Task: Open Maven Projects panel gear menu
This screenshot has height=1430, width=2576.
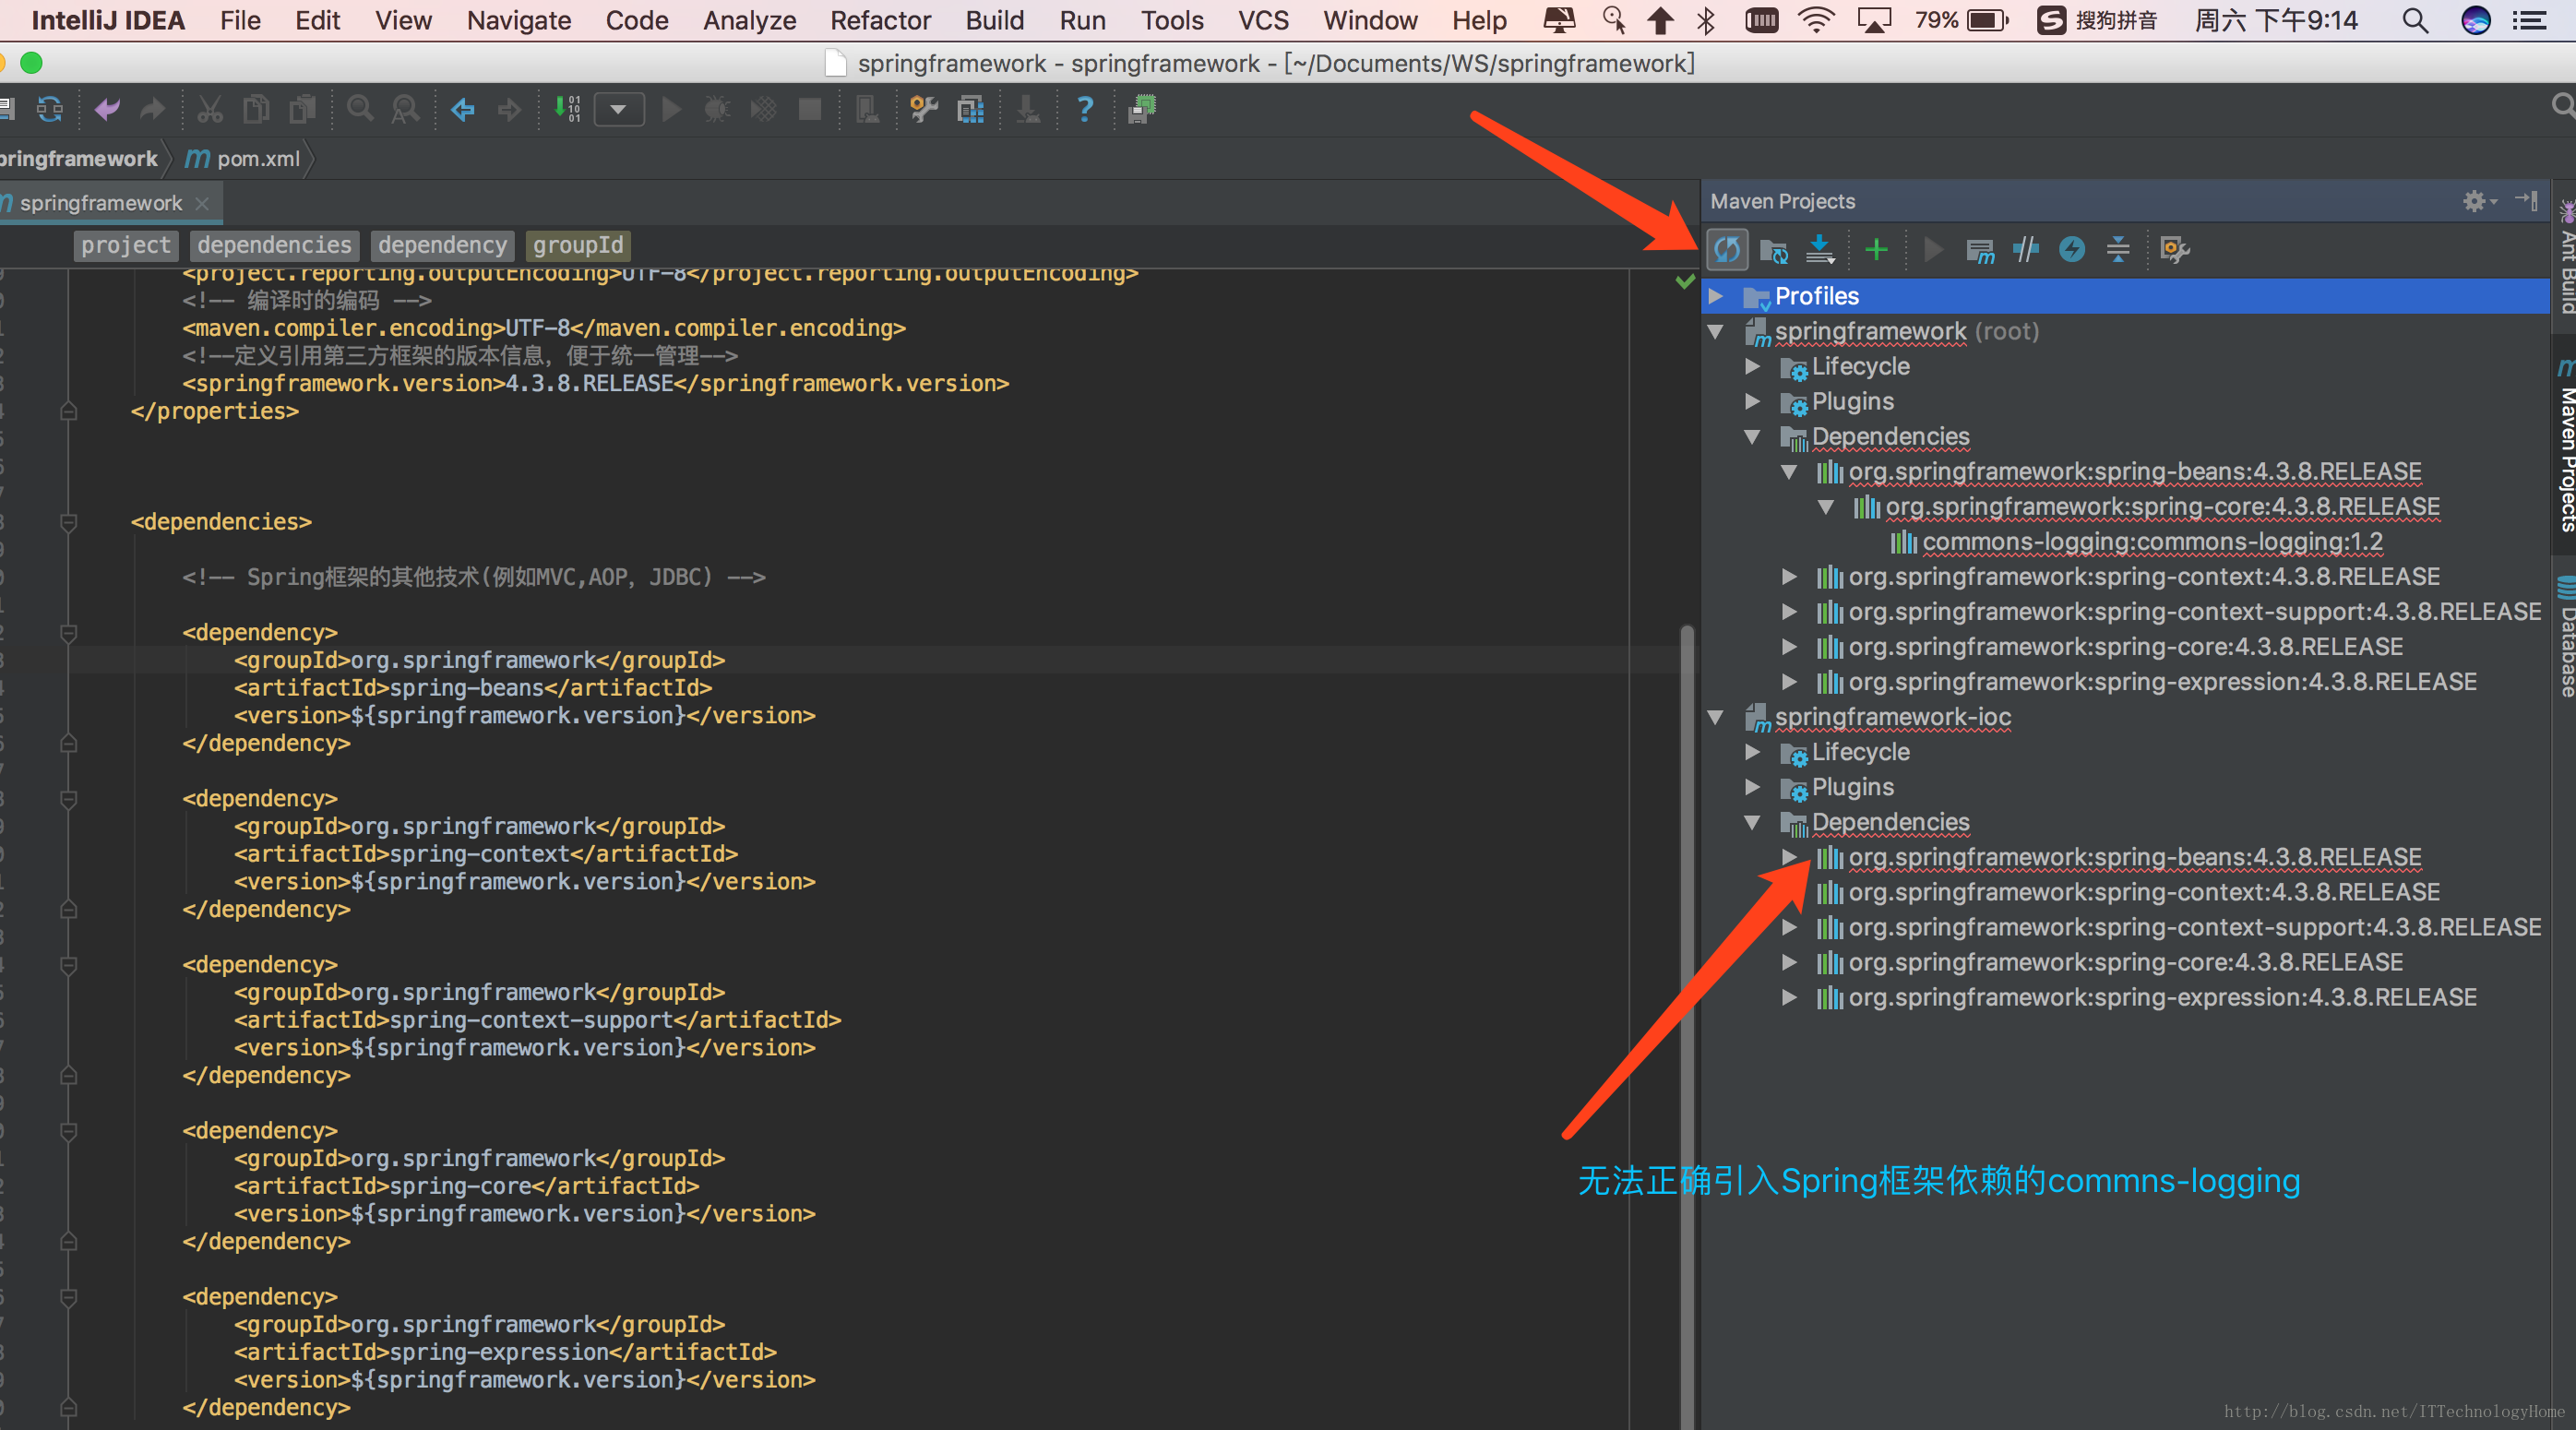Action: point(2478,201)
